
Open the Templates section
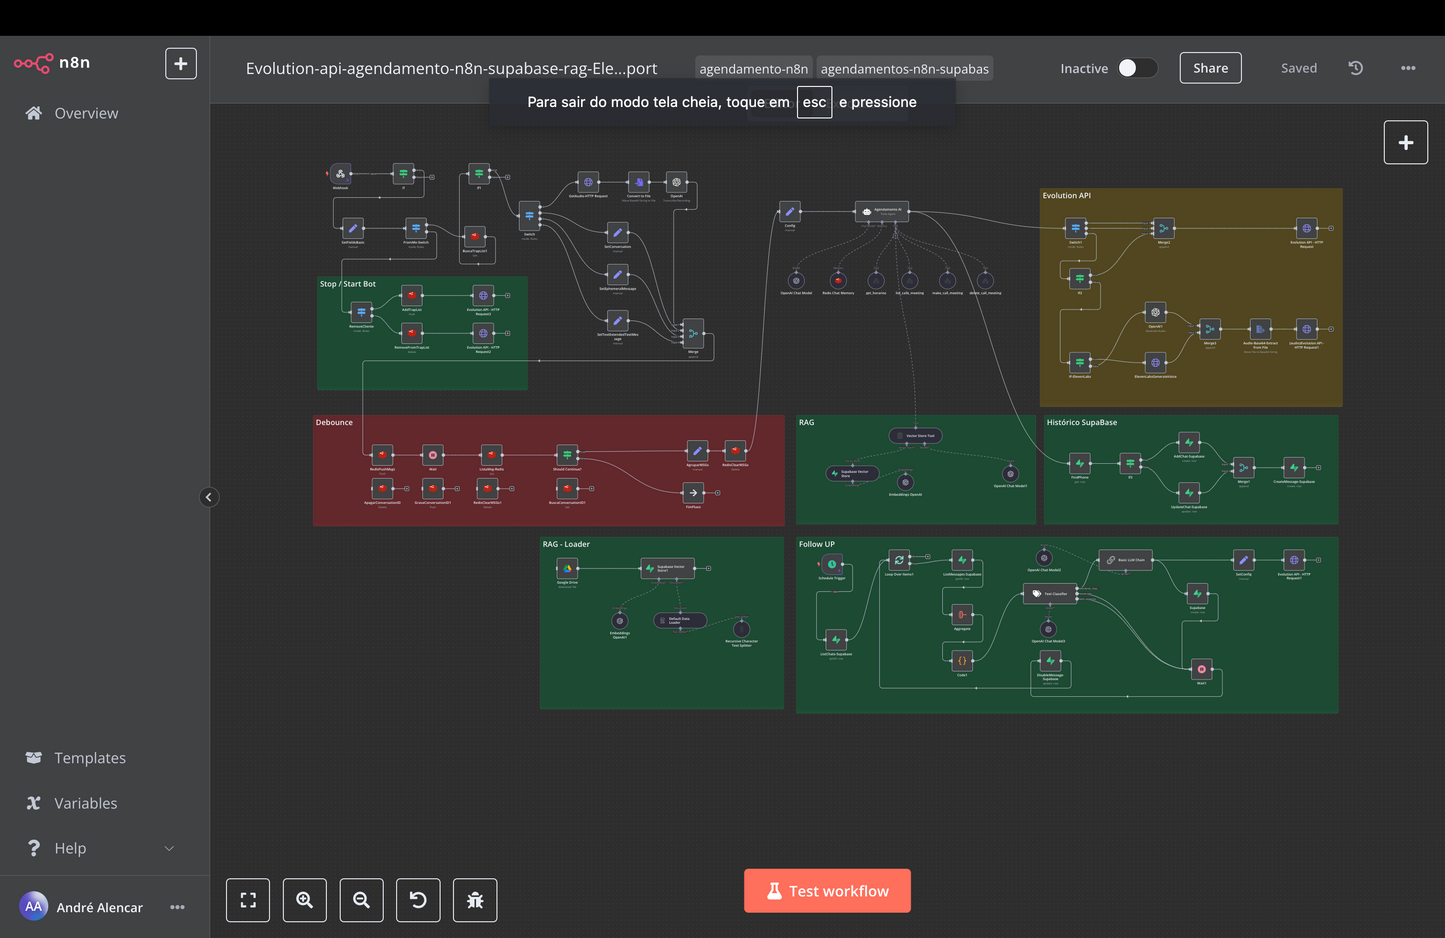click(x=90, y=758)
